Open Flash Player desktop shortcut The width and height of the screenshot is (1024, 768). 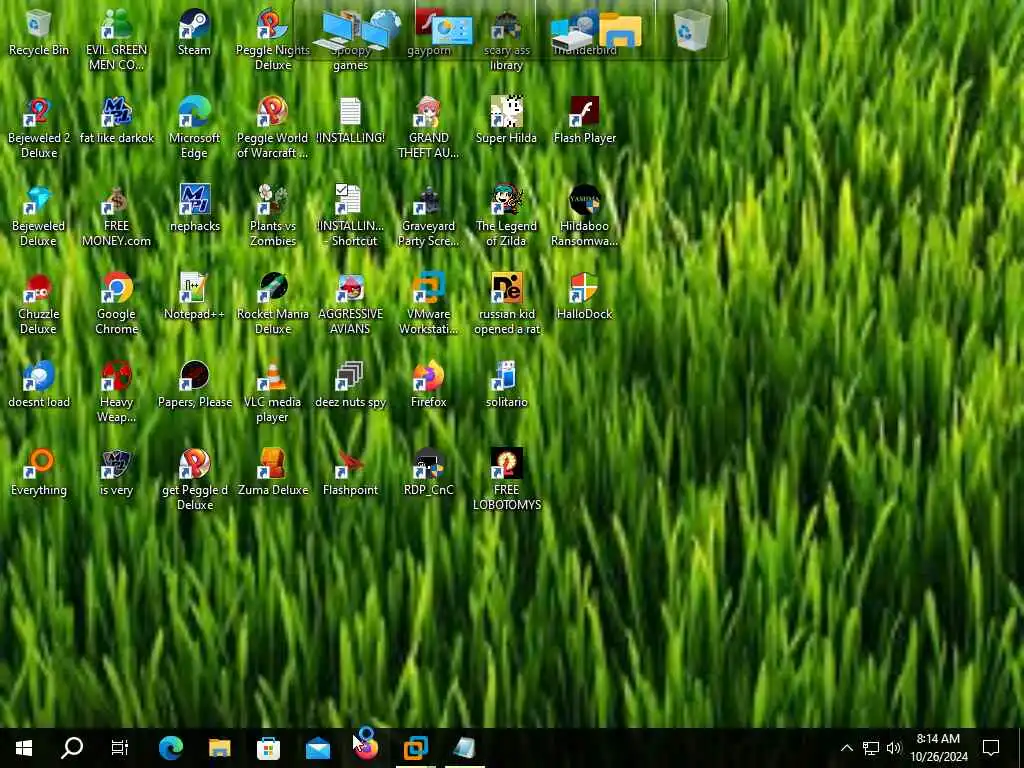(x=584, y=121)
